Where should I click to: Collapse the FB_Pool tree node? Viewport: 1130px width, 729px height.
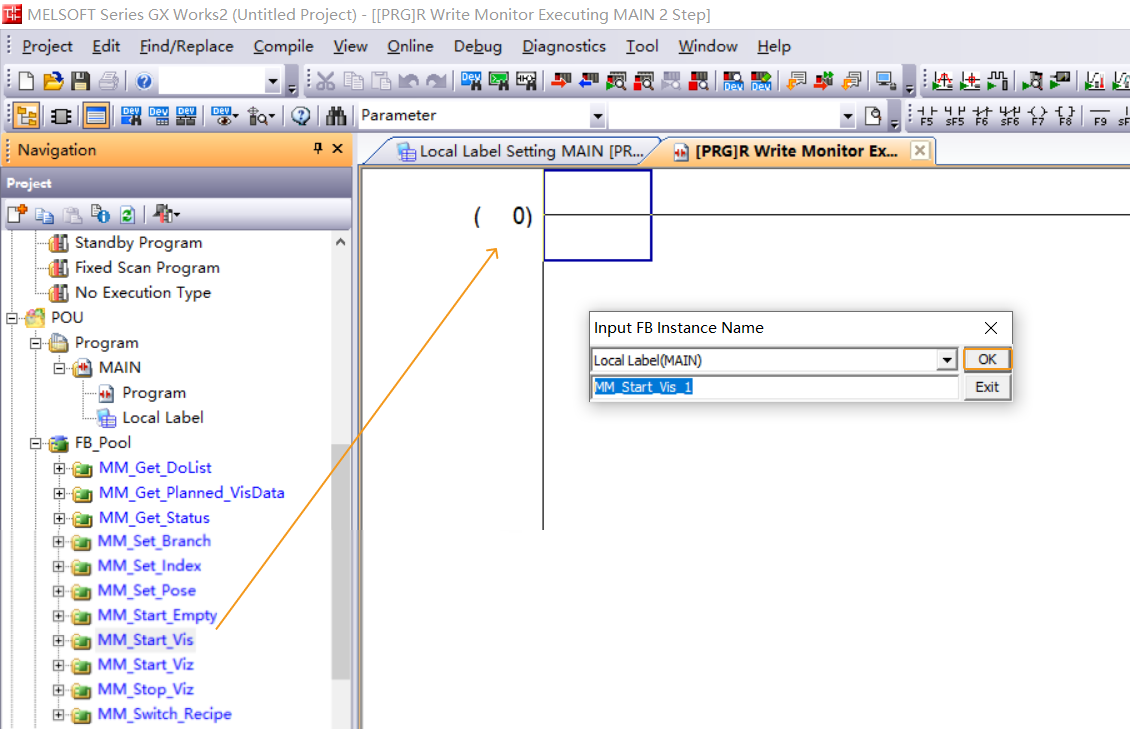[x=36, y=443]
